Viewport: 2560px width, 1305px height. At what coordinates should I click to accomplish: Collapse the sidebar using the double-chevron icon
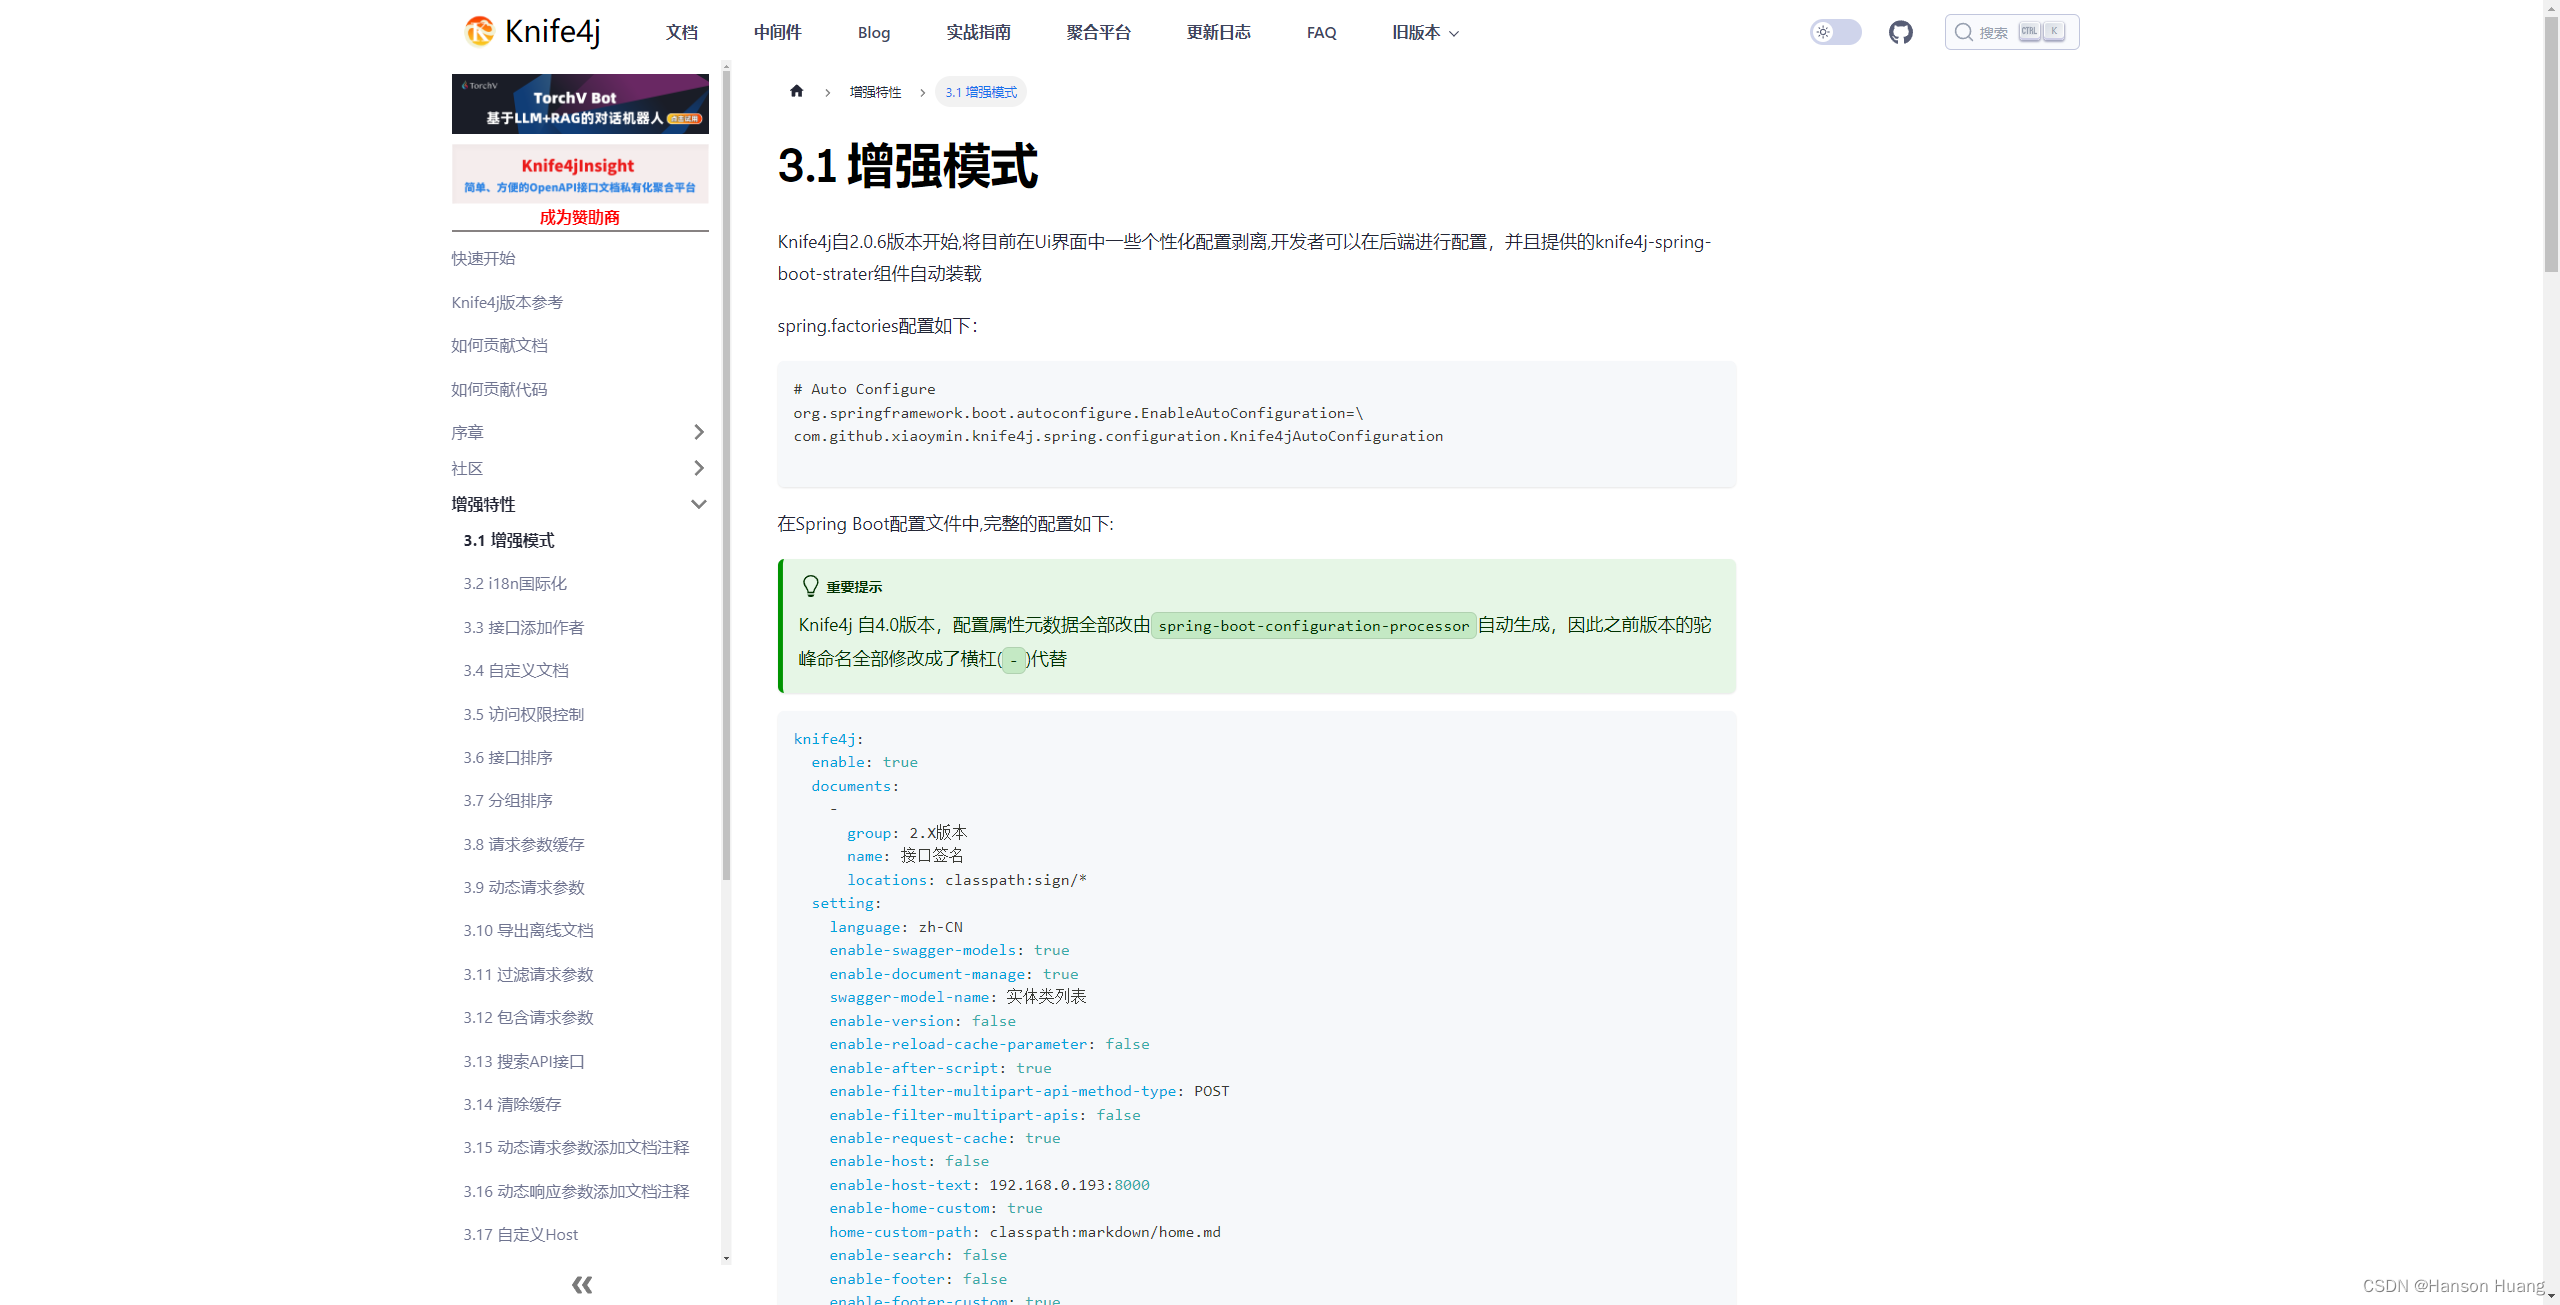[581, 1284]
